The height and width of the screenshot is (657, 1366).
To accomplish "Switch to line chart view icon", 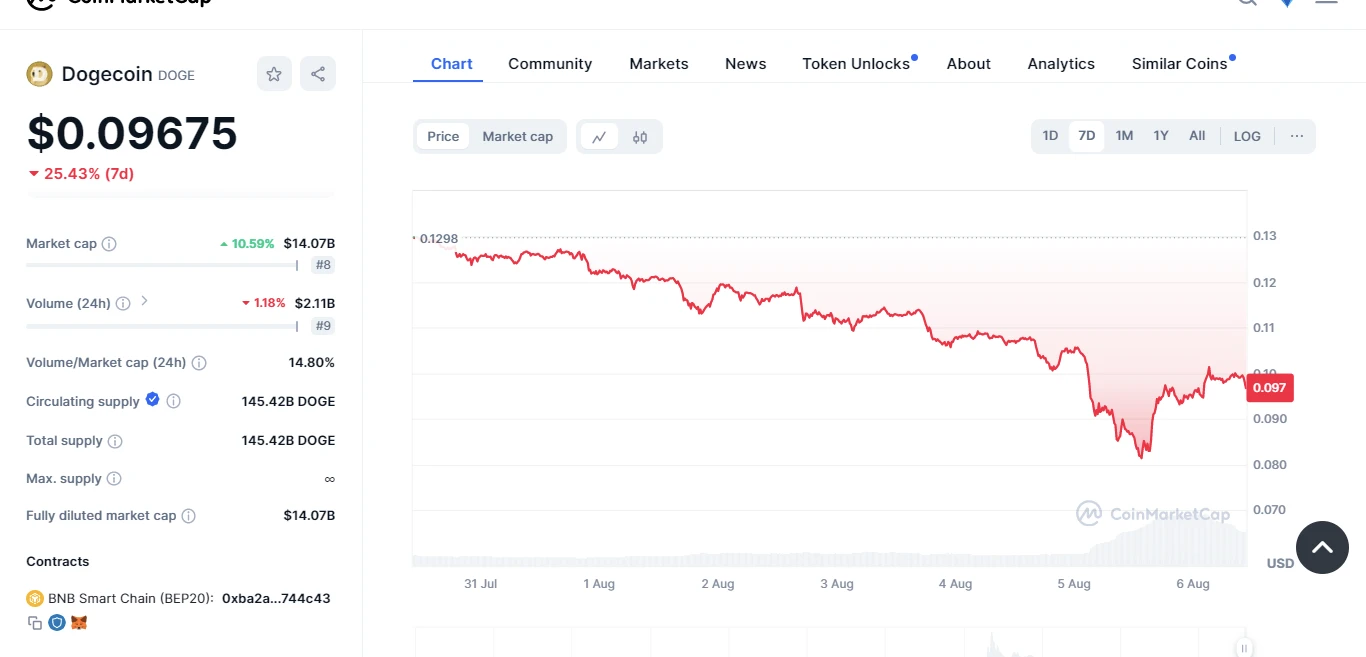I will pyautogui.click(x=599, y=137).
